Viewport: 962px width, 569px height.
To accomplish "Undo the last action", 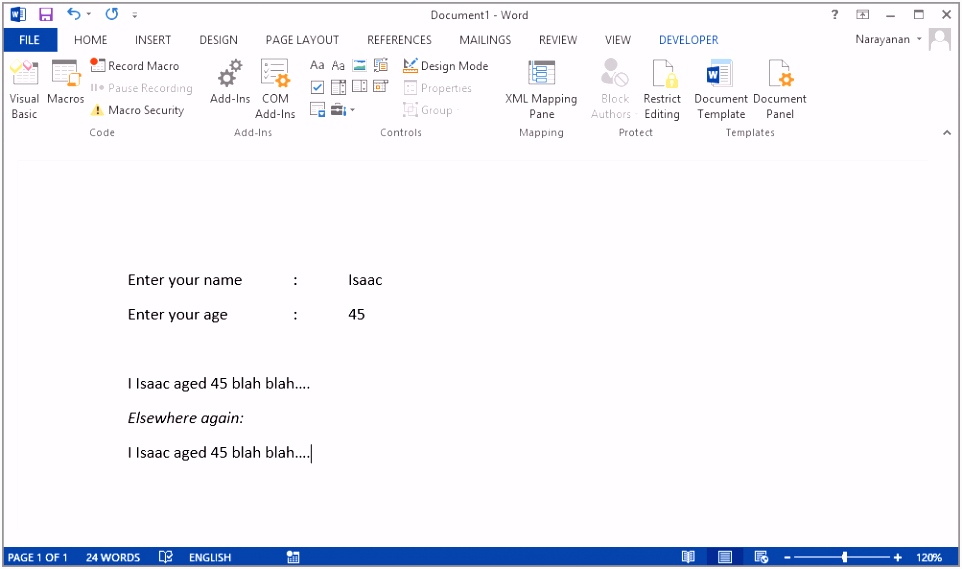I will pyautogui.click(x=74, y=14).
